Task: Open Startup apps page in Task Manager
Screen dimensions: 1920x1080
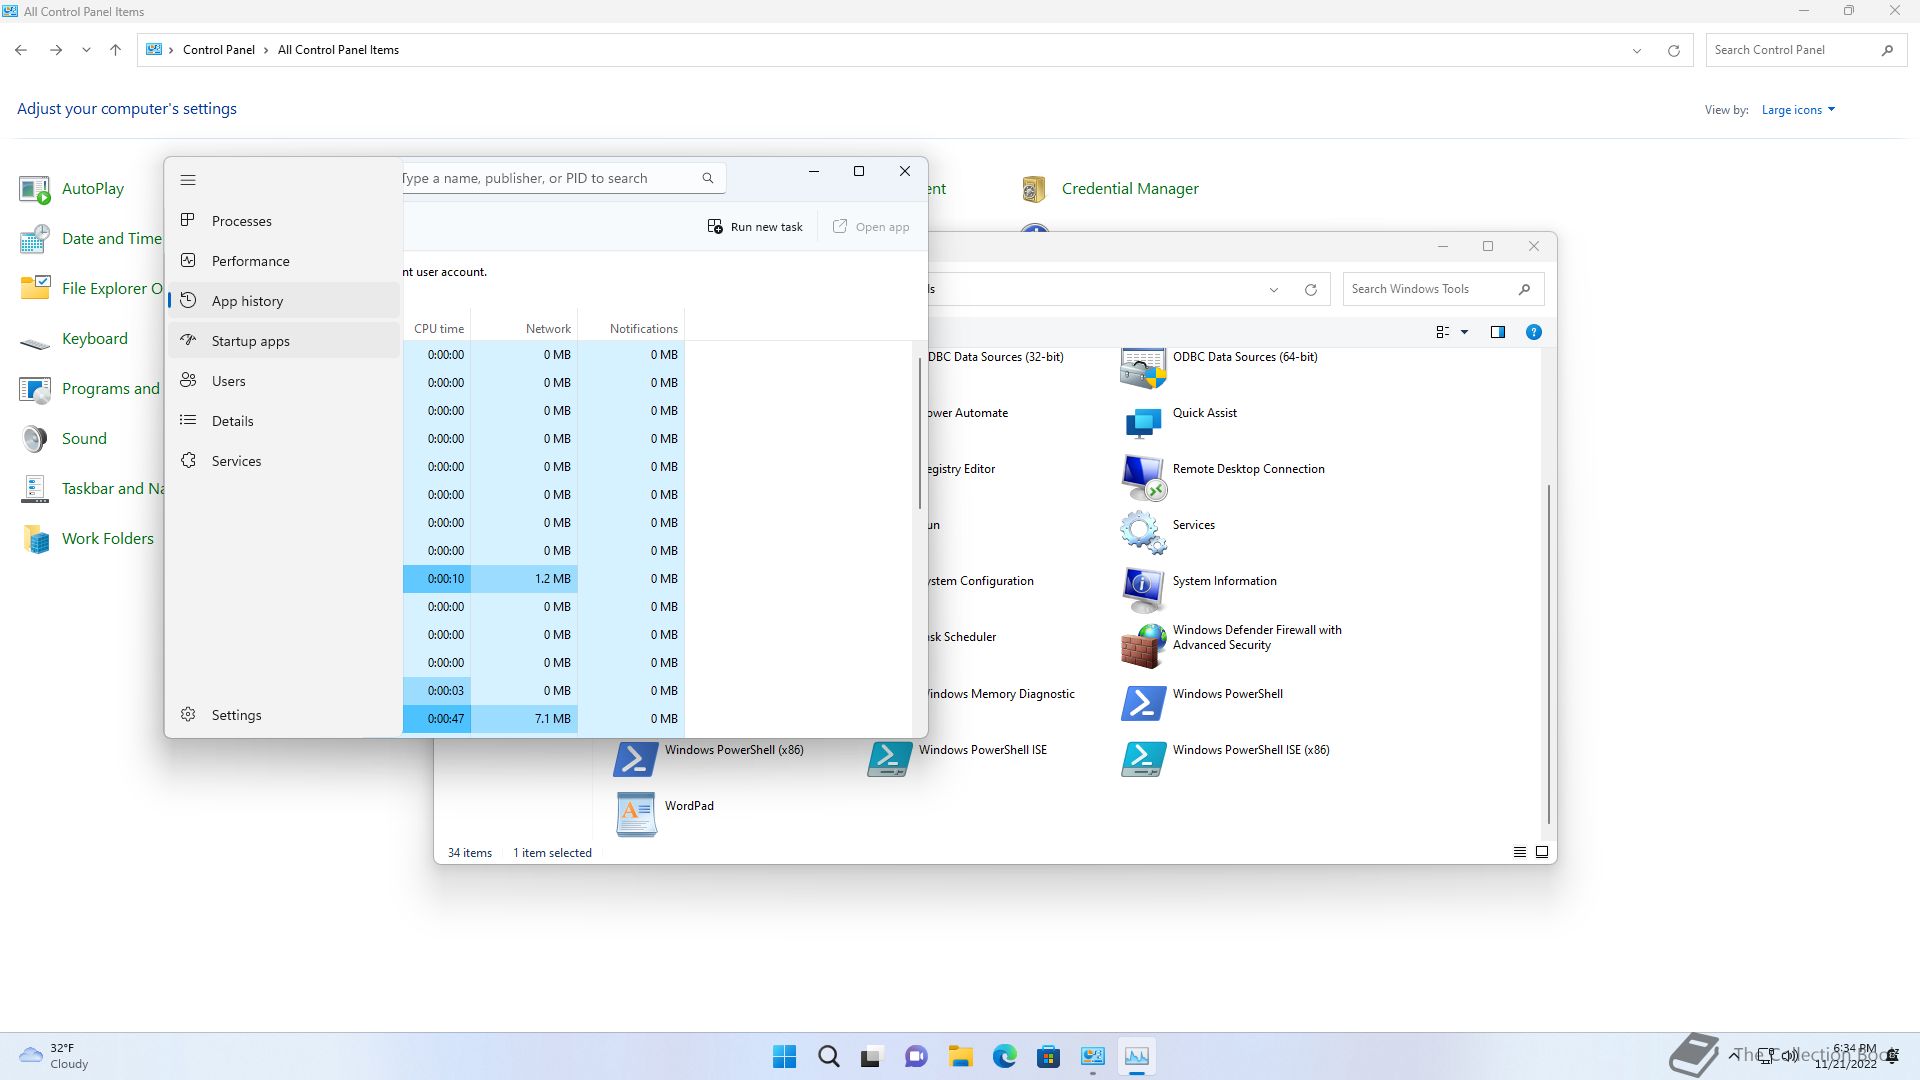Action: [284, 341]
